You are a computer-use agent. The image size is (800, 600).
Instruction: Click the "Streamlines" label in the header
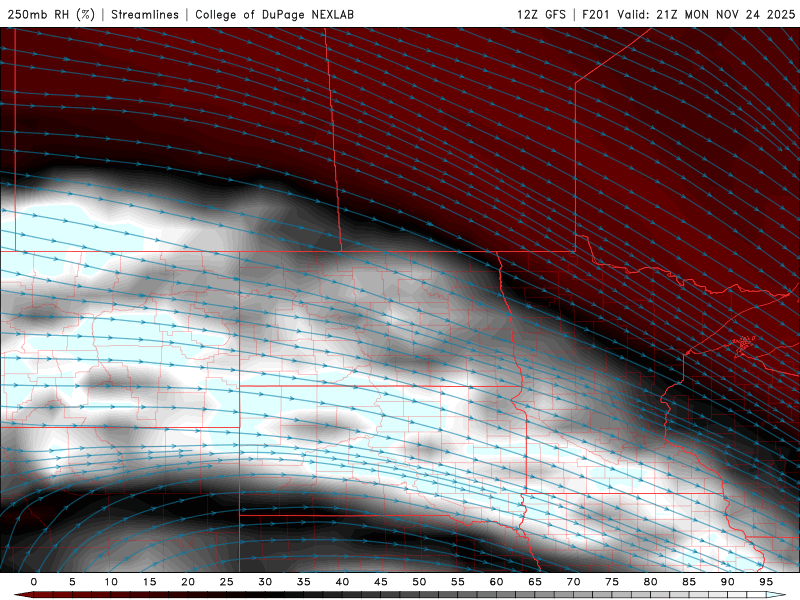pyautogui.click(x=145, y=14)
